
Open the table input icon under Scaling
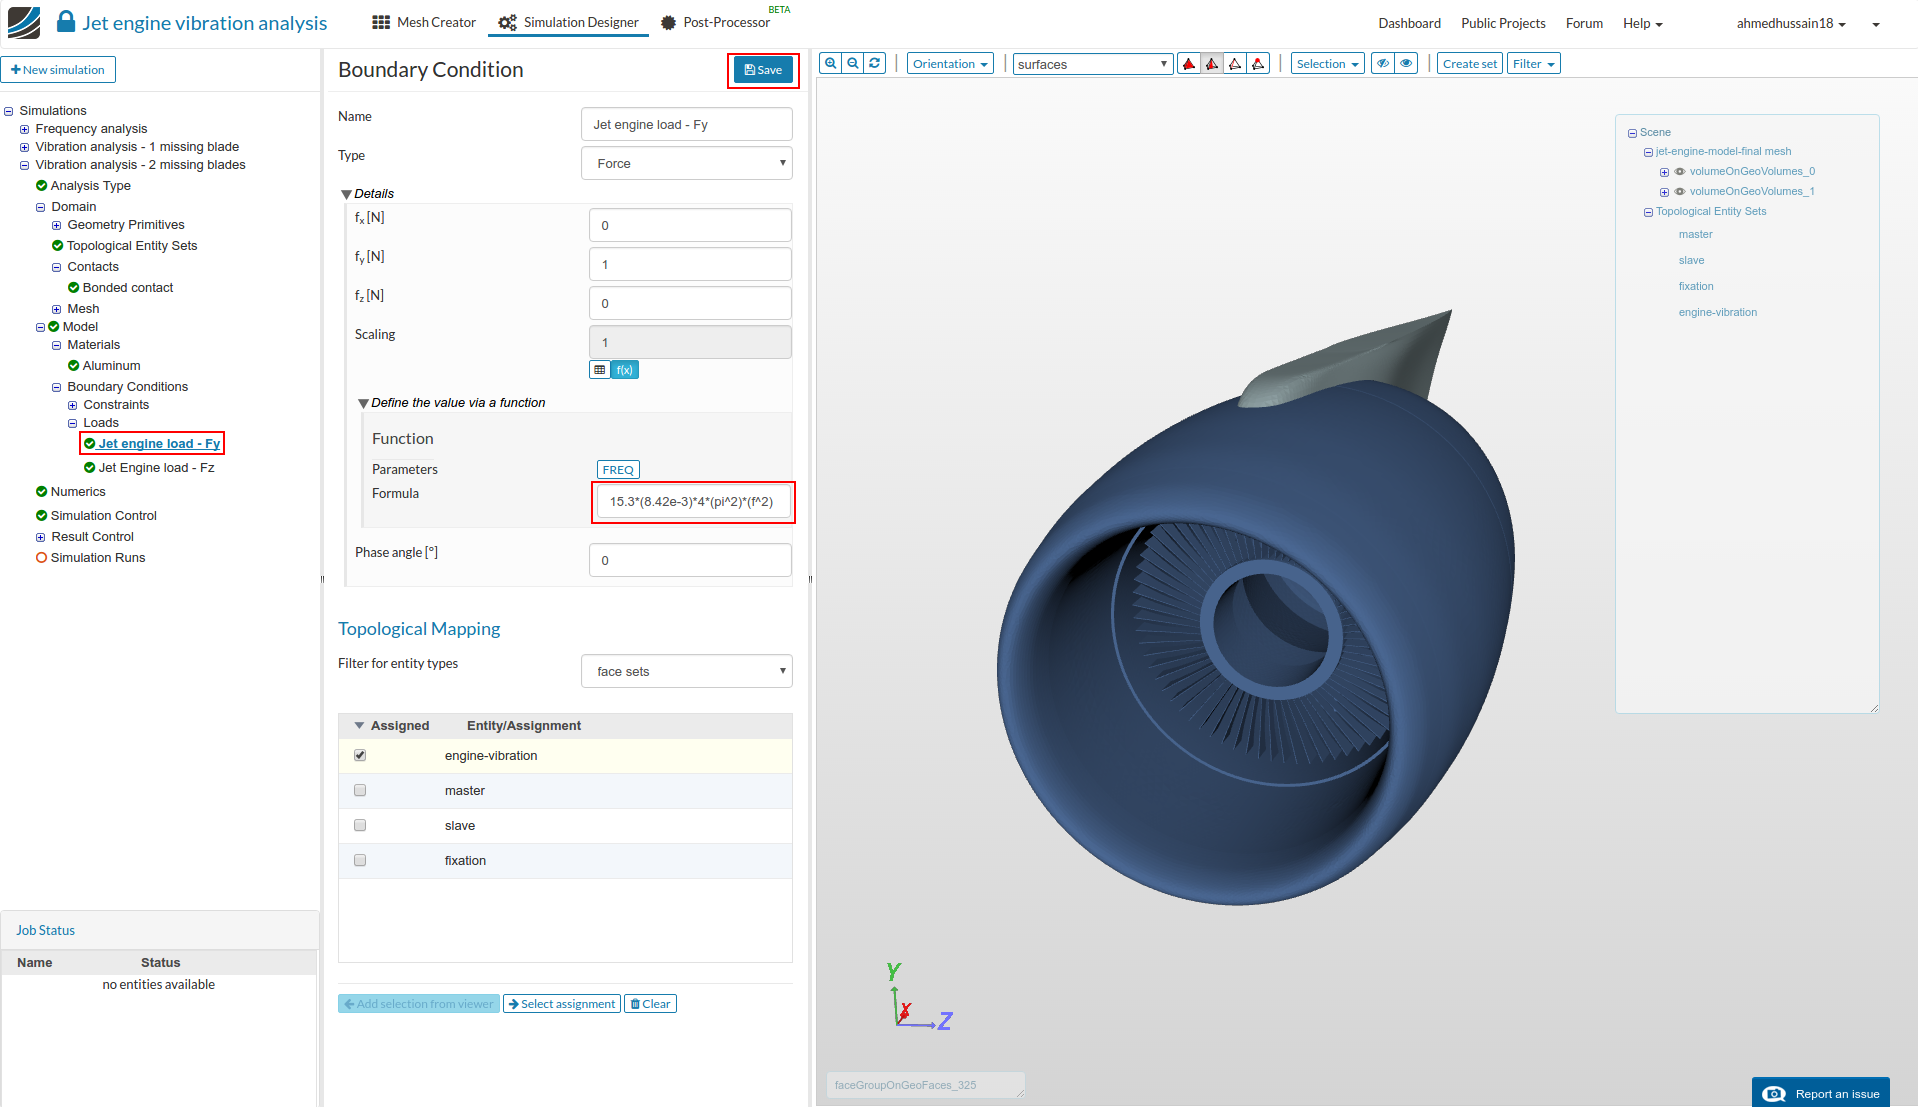click(x=600, y=370)
